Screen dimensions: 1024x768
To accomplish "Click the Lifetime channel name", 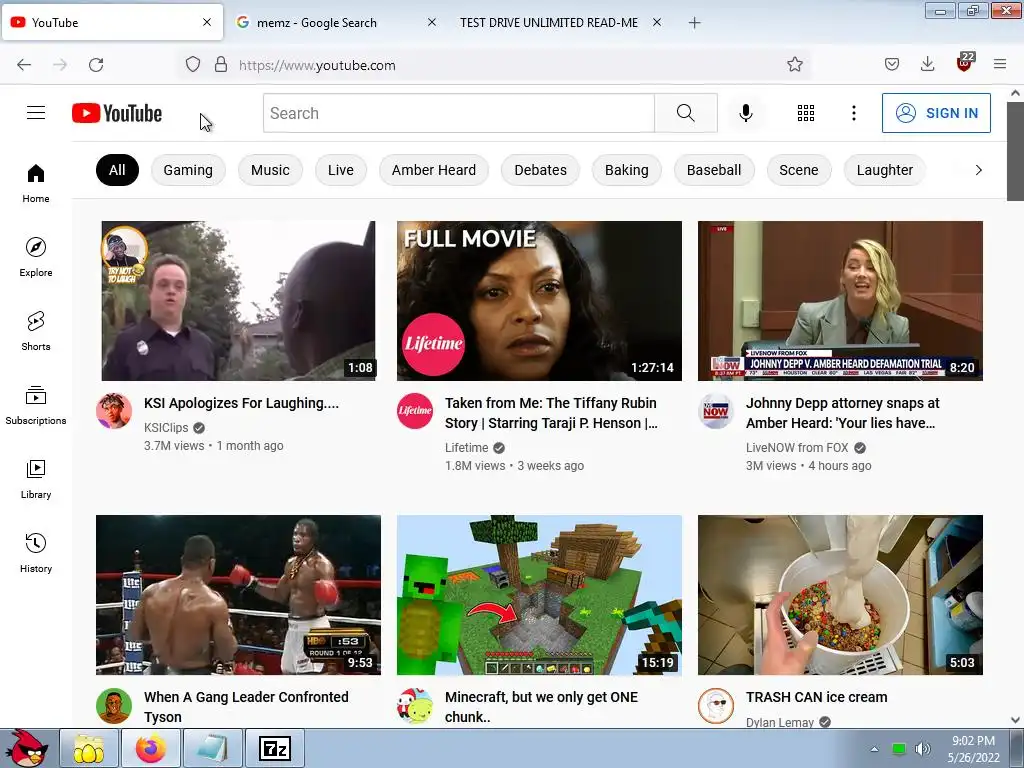I will click(466, 447).
